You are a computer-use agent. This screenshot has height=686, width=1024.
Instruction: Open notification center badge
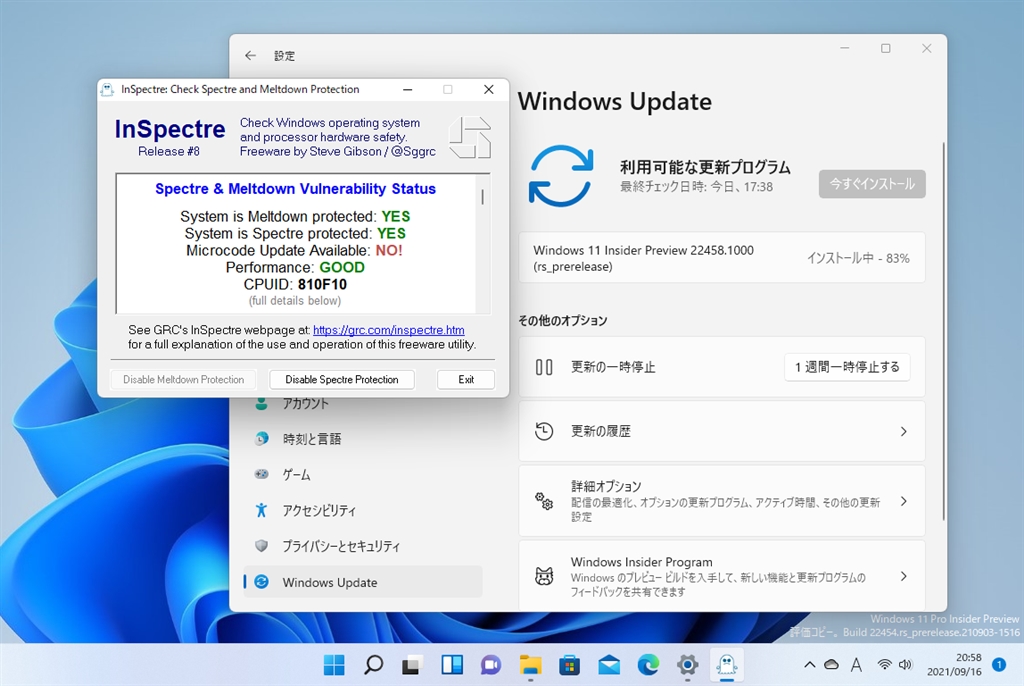pyautogui.click(x=999, y=665)
